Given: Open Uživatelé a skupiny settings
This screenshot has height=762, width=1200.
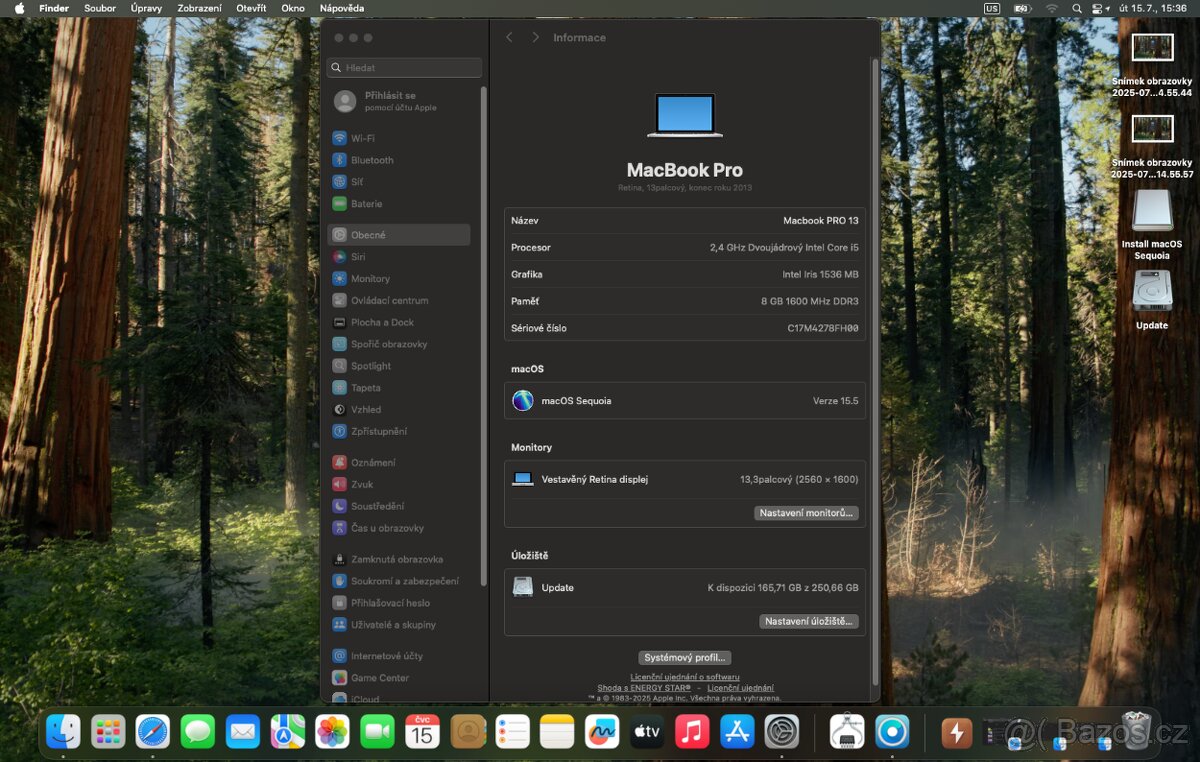Looking at the screenshot, I should pyautogui.click(x=398, y=625).
